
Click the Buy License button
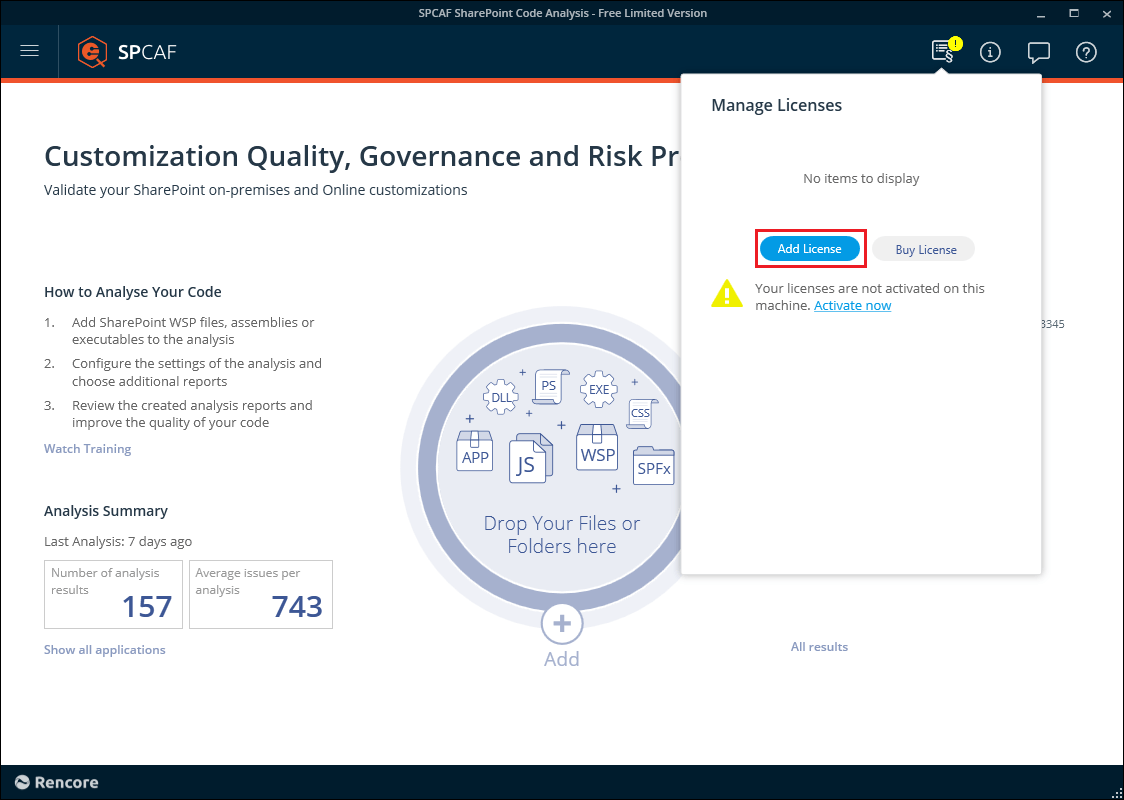924,249
